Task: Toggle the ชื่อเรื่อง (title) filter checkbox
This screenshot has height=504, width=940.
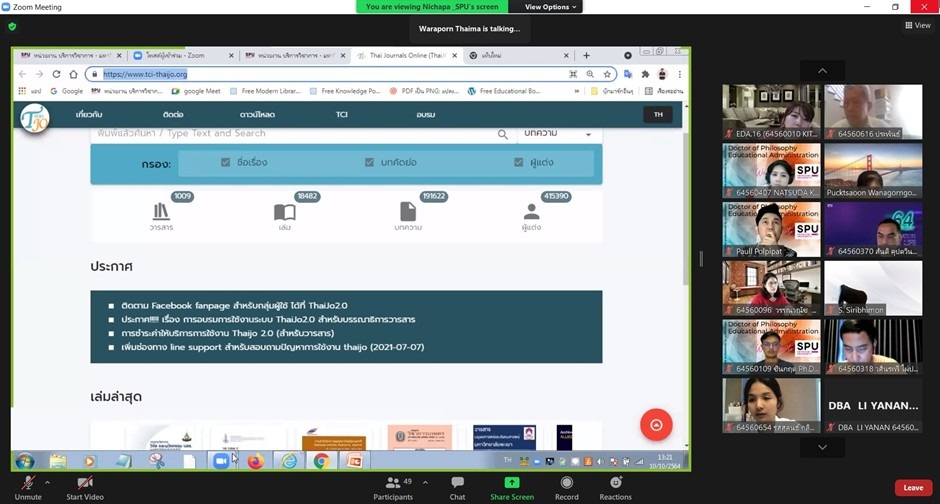Action: point(225,162)
